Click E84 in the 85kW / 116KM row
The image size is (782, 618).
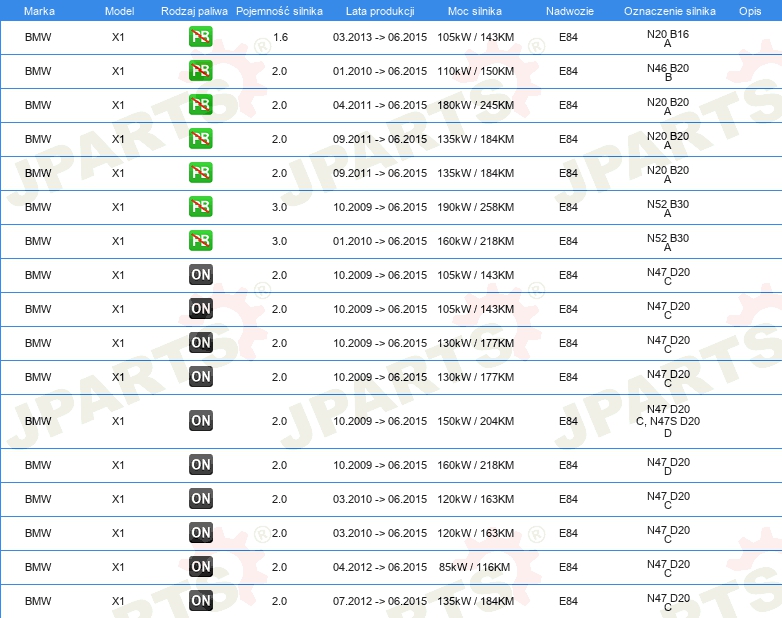coord(568,567)
